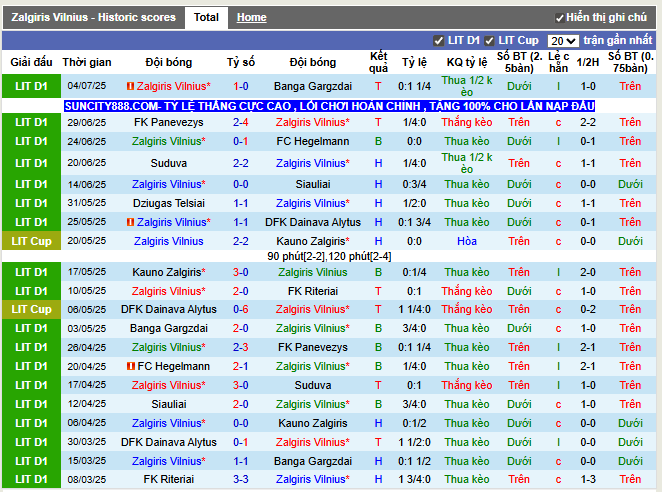Image resolution: width=662 pixels, height=492 pixels.
Task: Uncheck the LIT Cup league filter
Action: 489,41
